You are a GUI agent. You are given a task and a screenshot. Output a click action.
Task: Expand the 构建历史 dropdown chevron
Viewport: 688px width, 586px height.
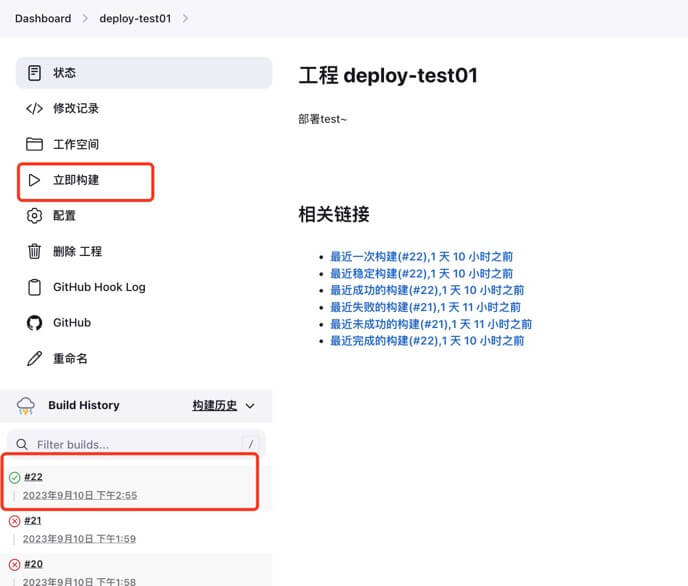pyautogui.click(x=250, y=406)
